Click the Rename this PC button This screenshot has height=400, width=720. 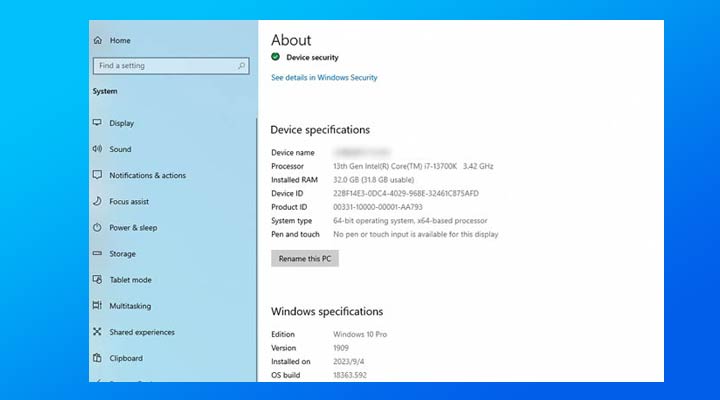[305, 259]
